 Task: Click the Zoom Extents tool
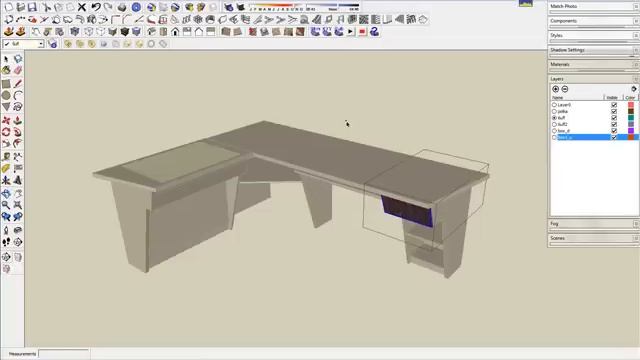click(18, 205)
